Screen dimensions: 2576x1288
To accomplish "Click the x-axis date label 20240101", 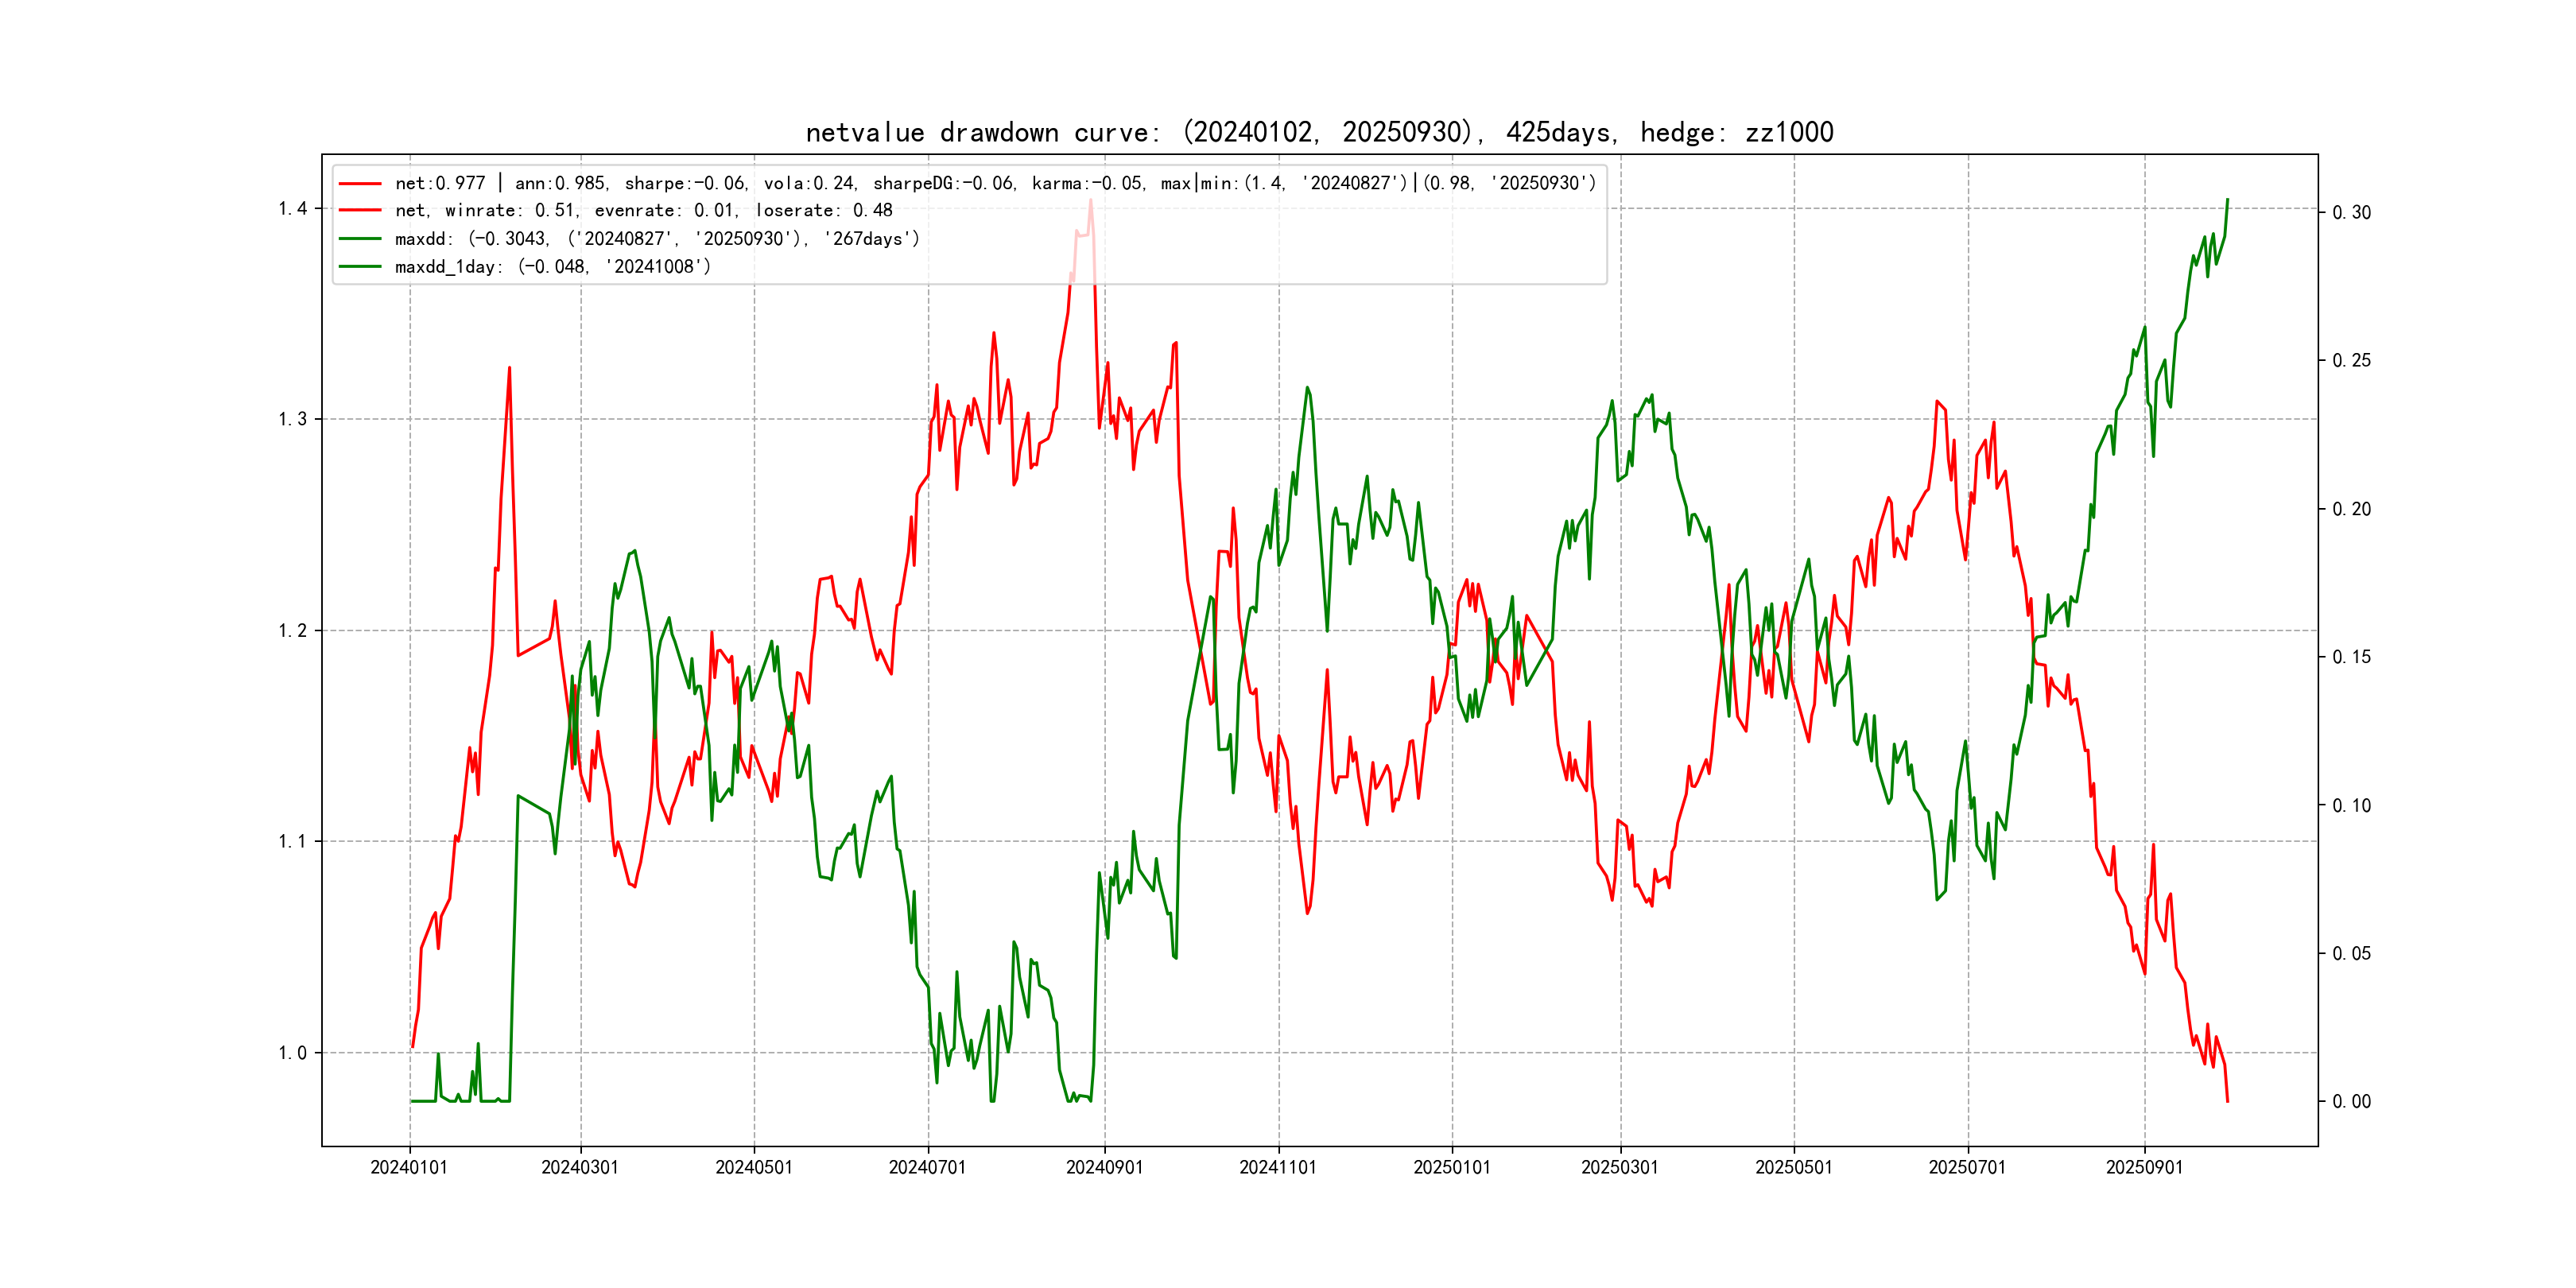I will 409,1168.
